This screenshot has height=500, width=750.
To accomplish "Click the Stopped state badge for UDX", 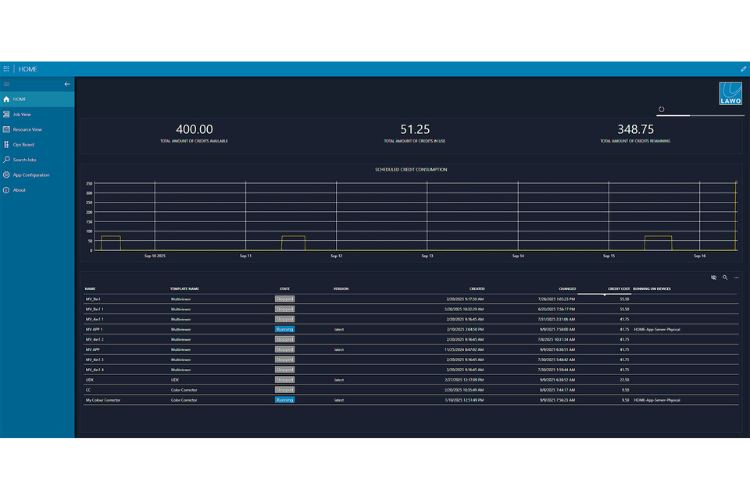I will [x=285, y=380].
